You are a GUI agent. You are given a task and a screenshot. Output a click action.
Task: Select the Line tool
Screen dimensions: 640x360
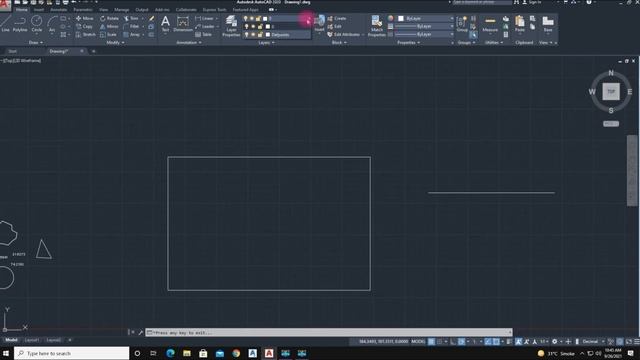coord(5,24)
